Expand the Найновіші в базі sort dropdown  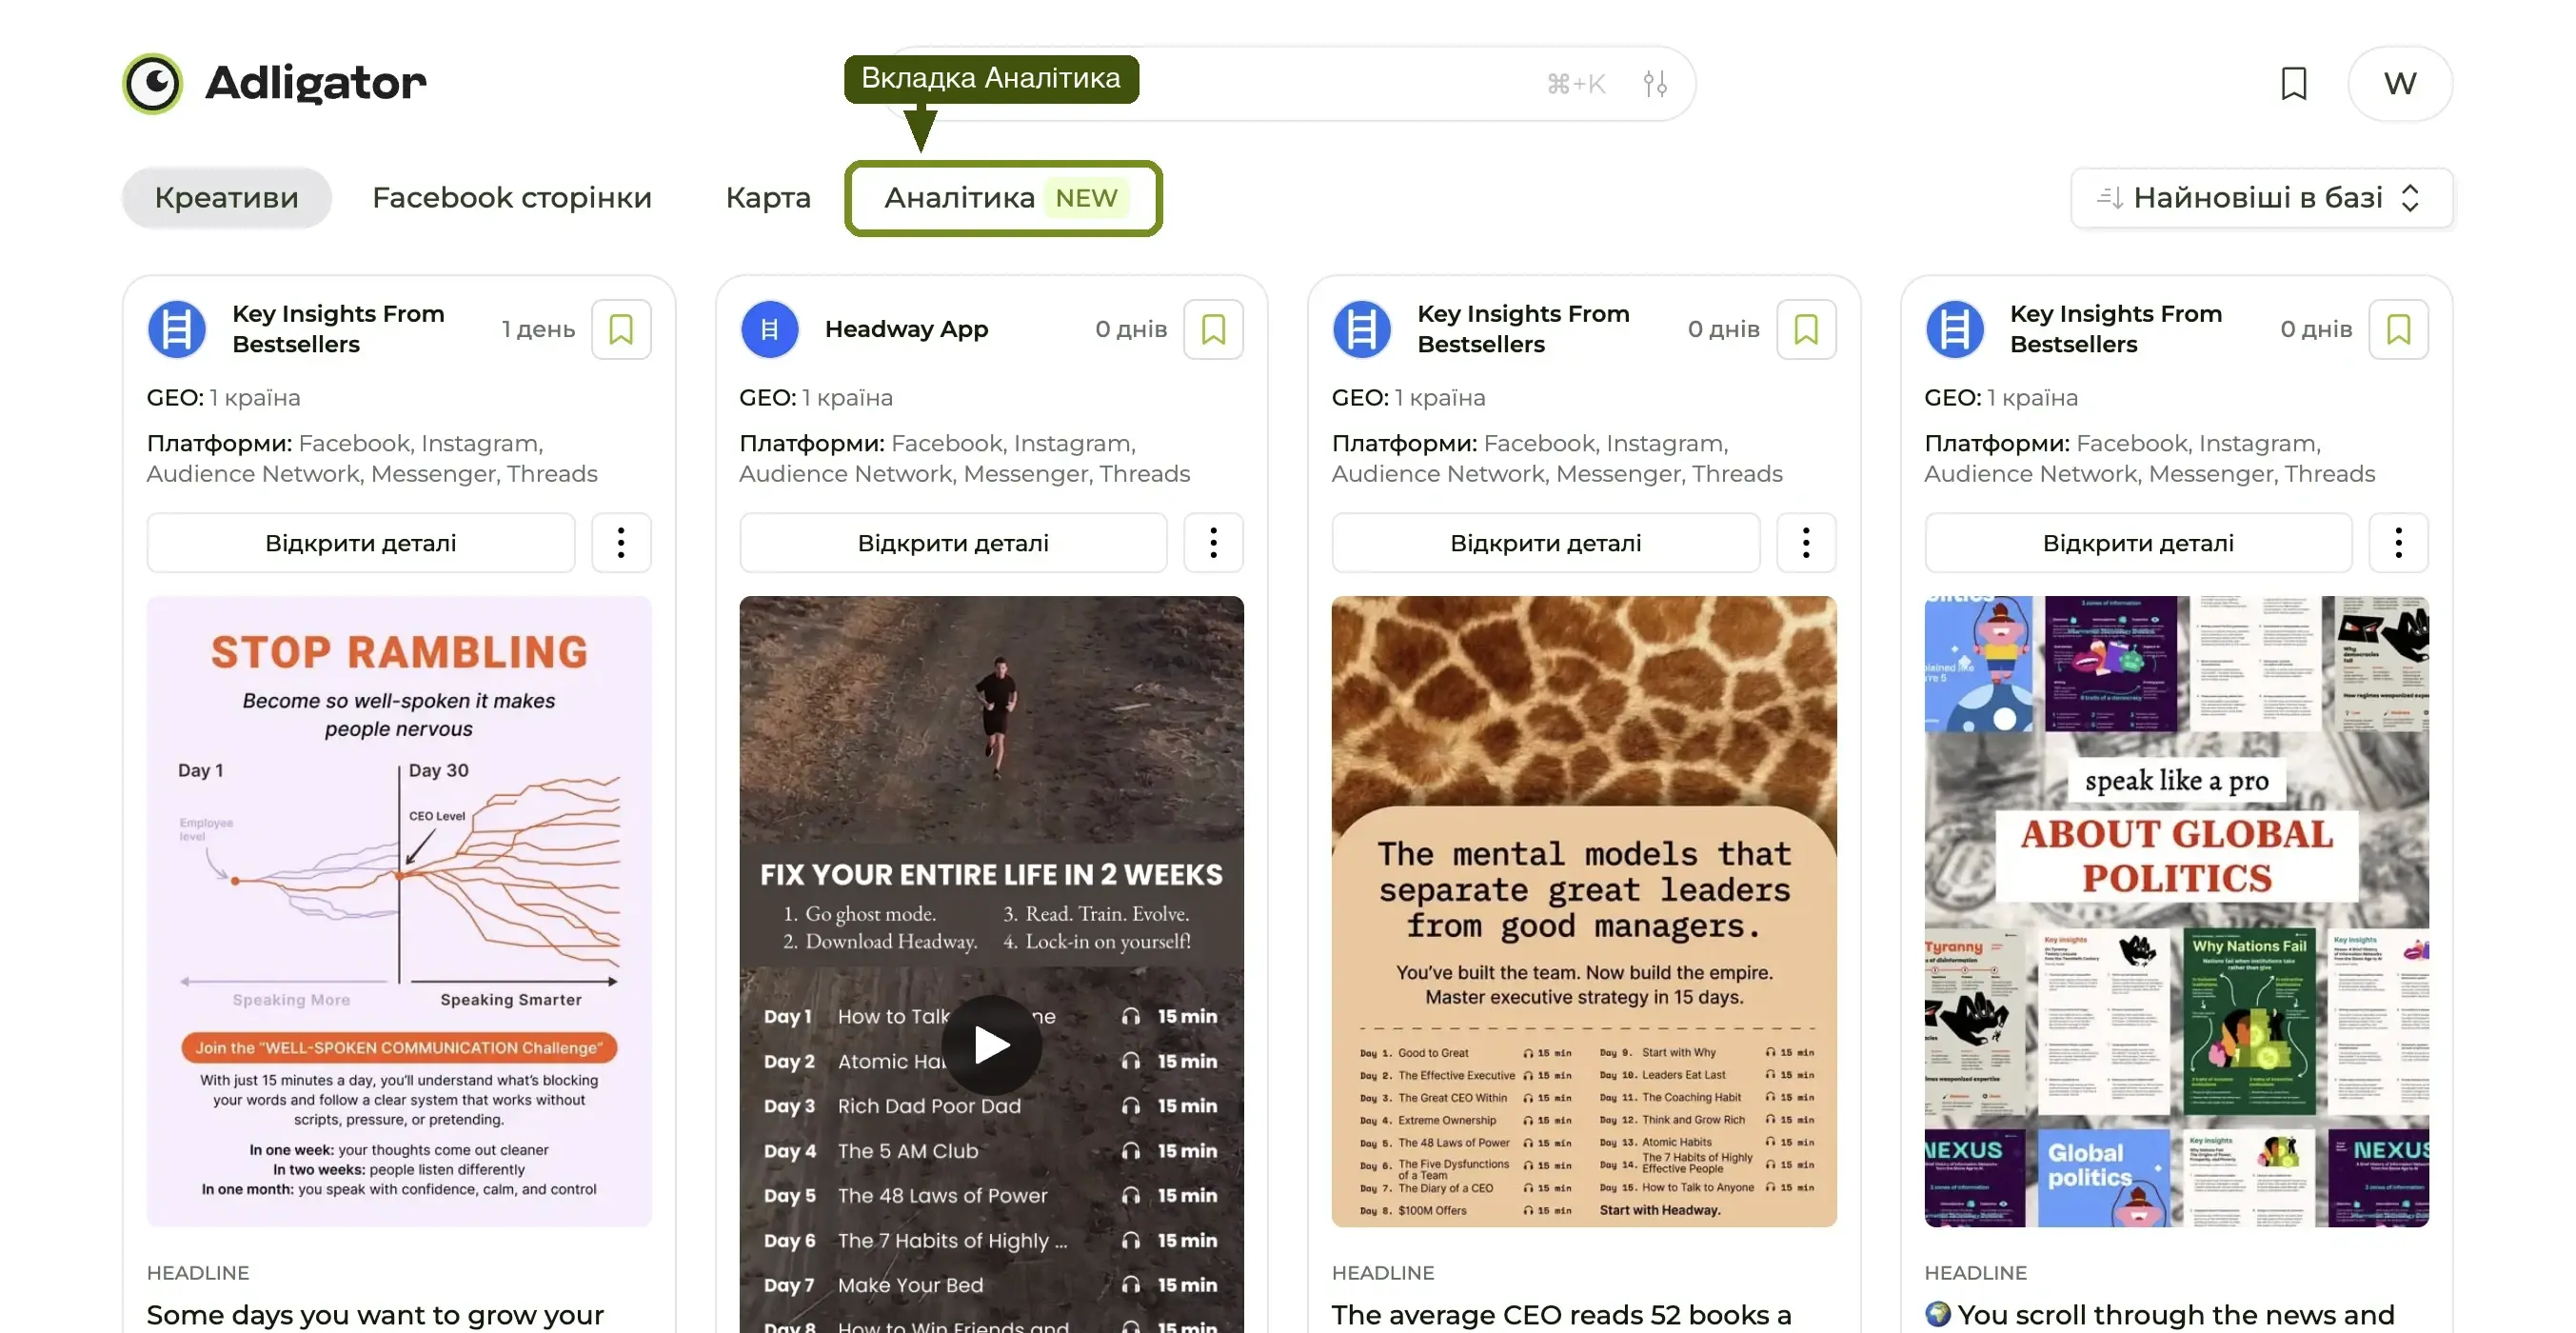2261,198
